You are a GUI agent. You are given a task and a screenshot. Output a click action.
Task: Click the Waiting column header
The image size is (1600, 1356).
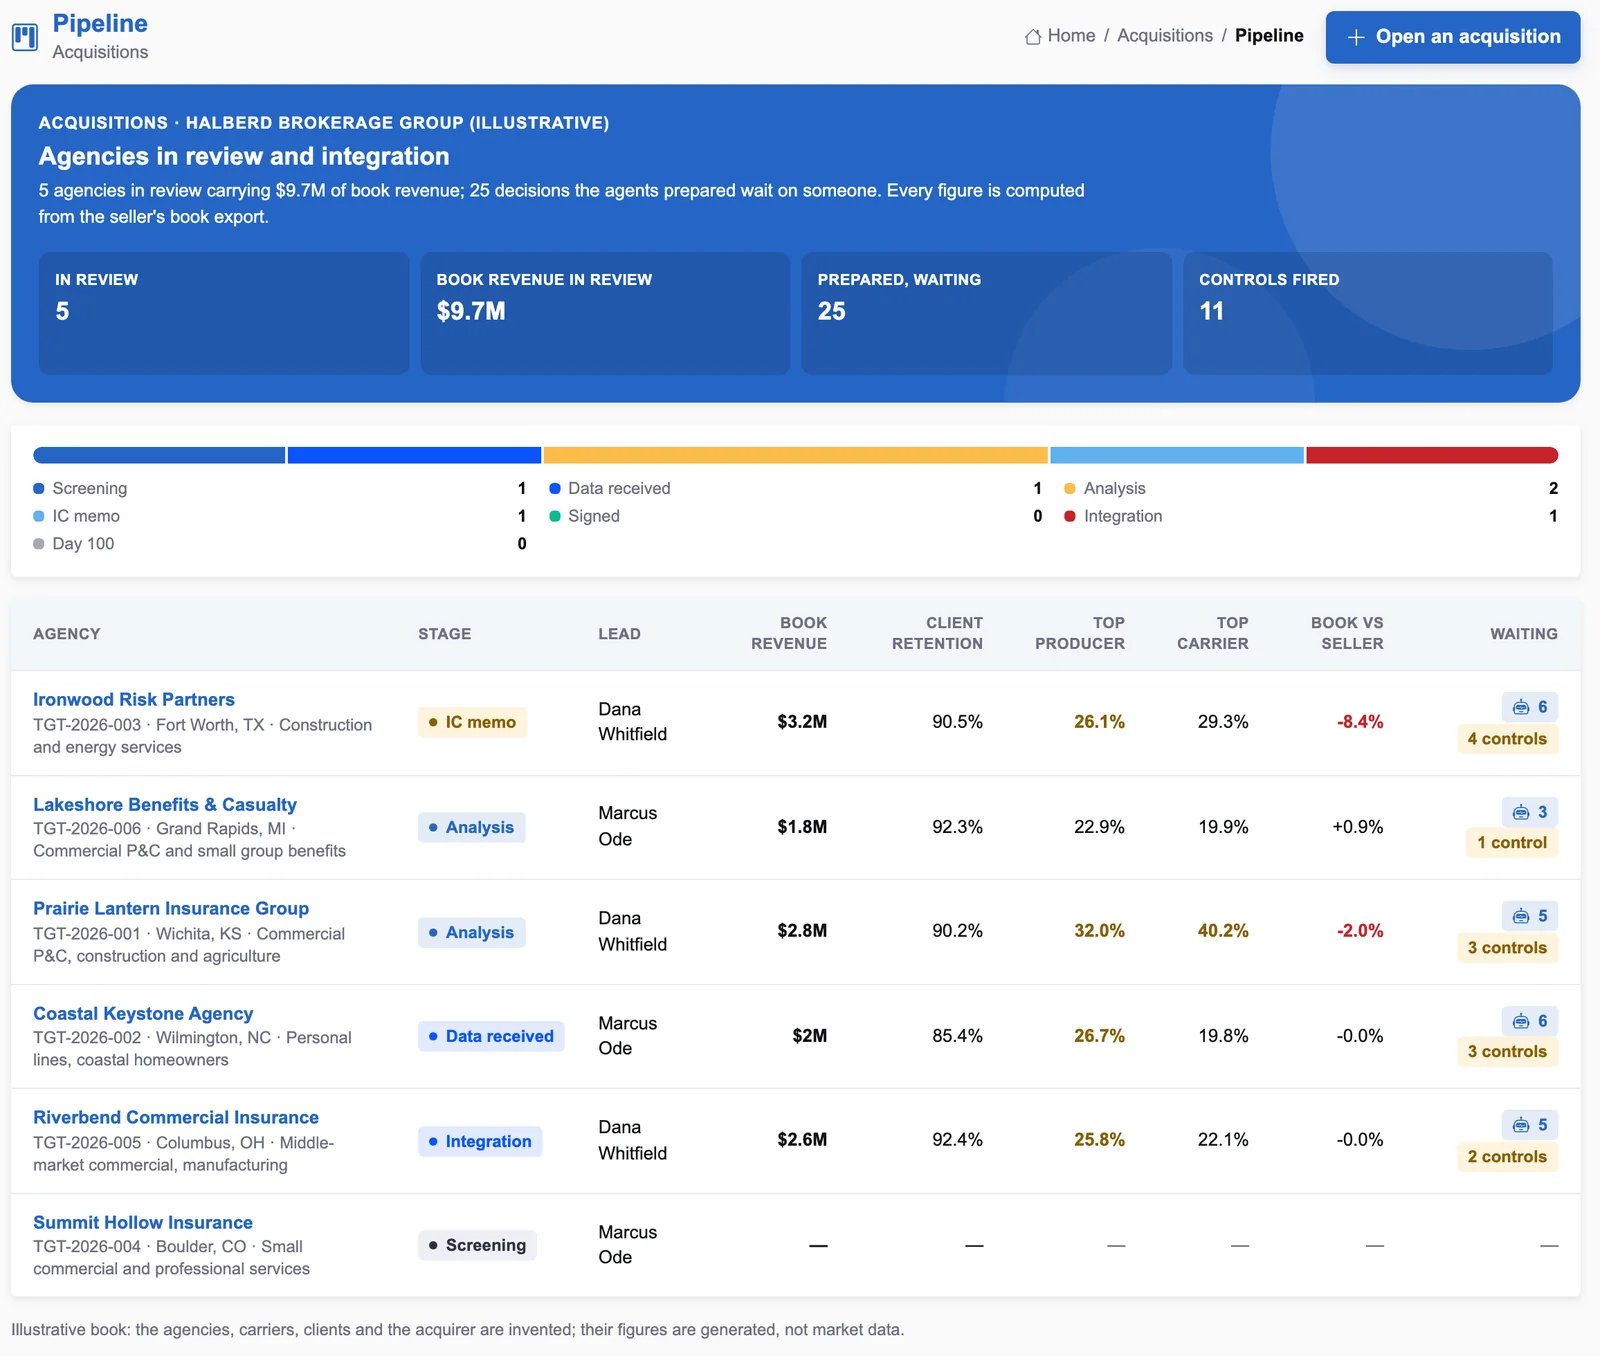tap(1524, 634)
